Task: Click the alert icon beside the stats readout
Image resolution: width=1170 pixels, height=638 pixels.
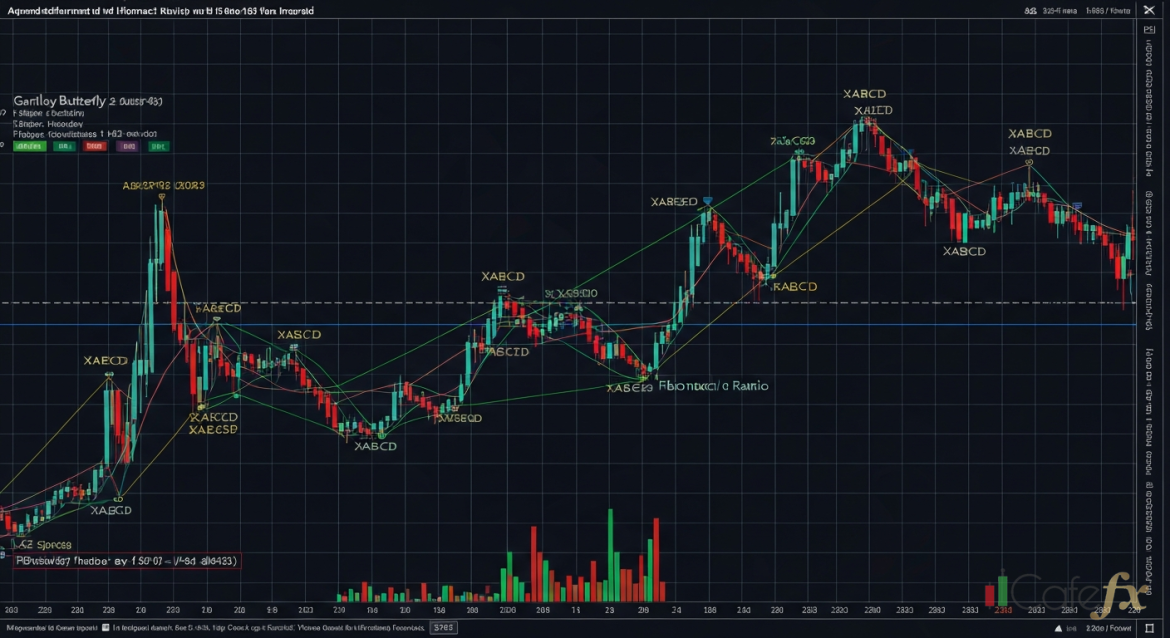Action: click(x=1032, y=10)
